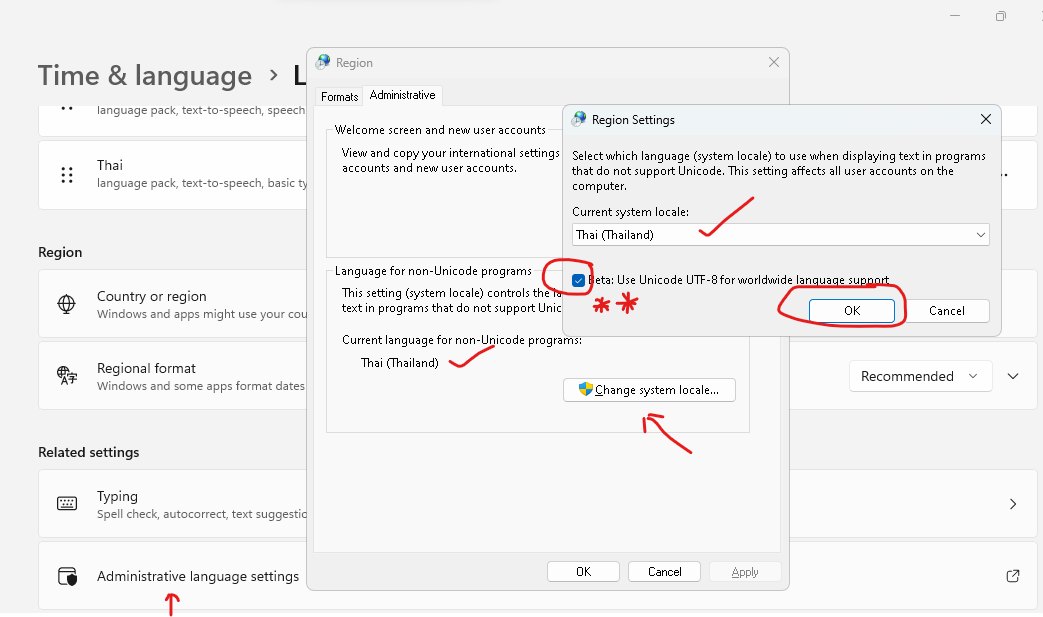Image resolution: width=1043 pixels, height=617 pixels.
Task: Open the Recommended regional format dropdown
Action: pyautogui.click(x=920, y=376)
